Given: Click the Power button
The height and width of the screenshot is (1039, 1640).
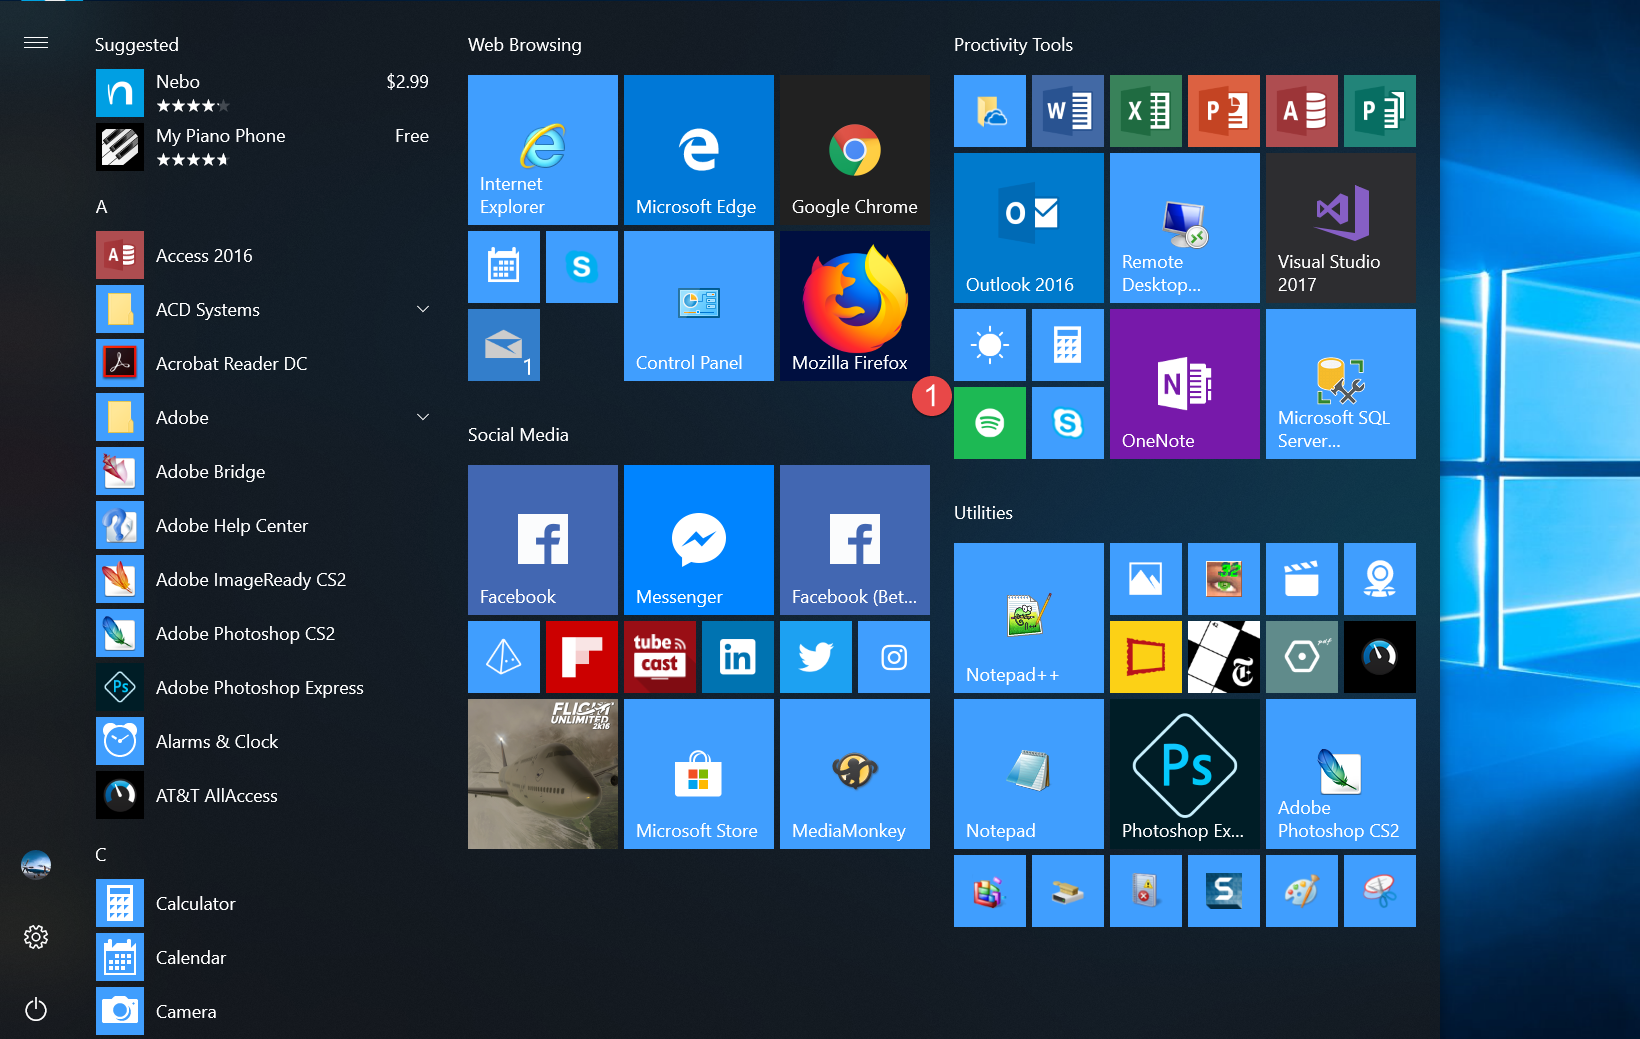Looking at the screenshot, I should [x=36, y=1009].
